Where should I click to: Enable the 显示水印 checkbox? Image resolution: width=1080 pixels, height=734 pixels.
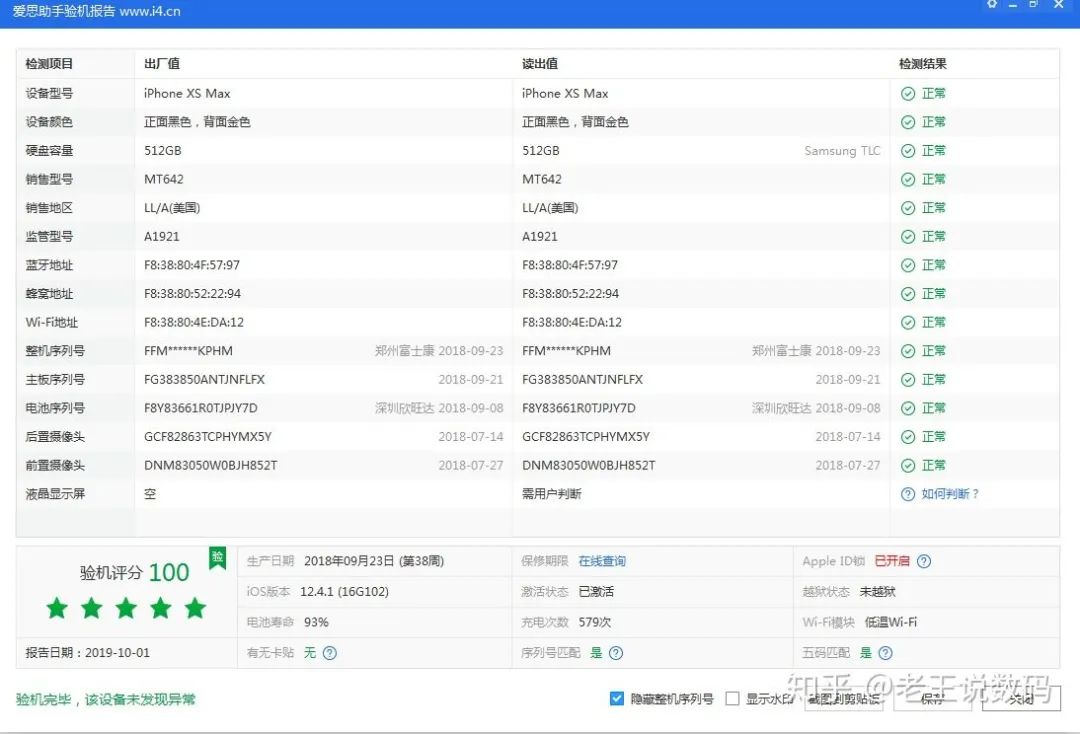(x=733, y=698)
